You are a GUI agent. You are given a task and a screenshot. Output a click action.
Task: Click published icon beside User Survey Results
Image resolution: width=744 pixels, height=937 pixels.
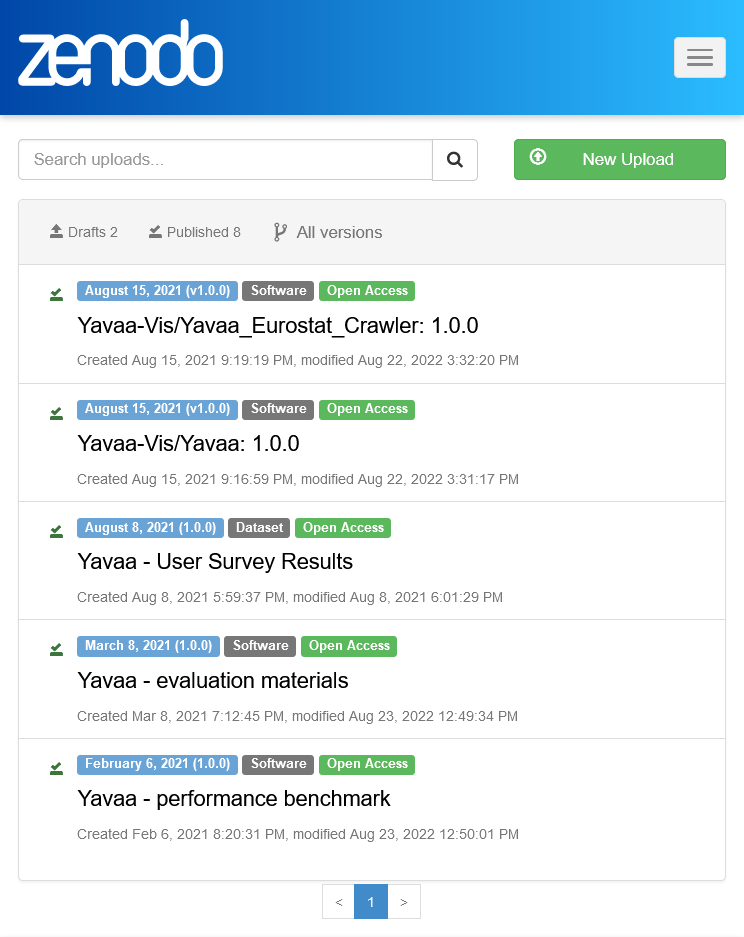(57, 531)
